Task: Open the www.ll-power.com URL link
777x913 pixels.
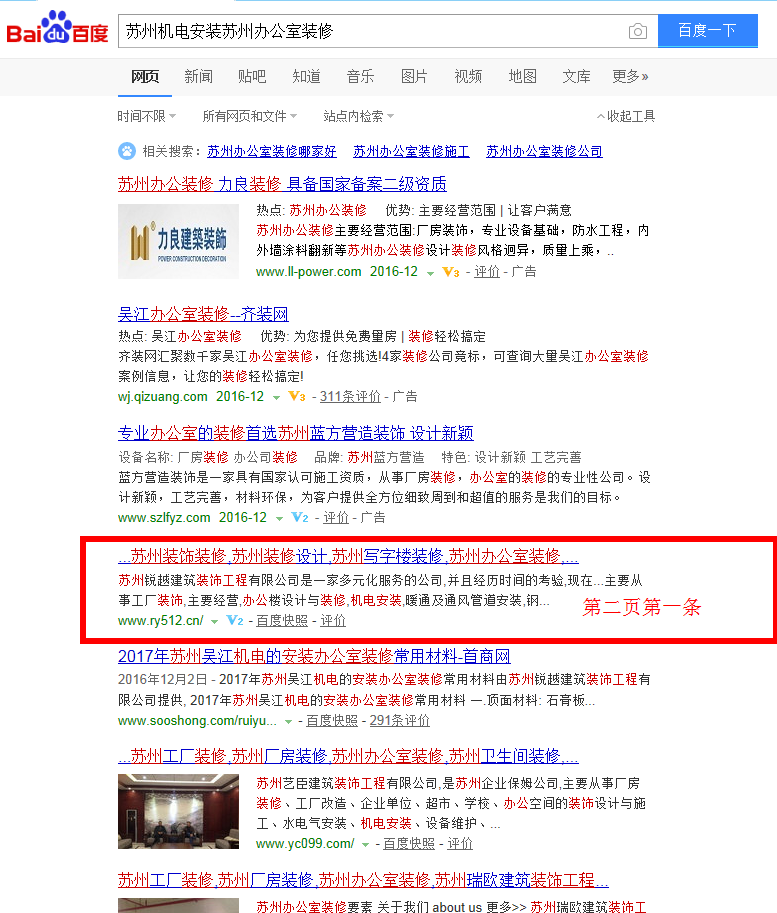Action: pyautogui.click(x=309, y=272)
